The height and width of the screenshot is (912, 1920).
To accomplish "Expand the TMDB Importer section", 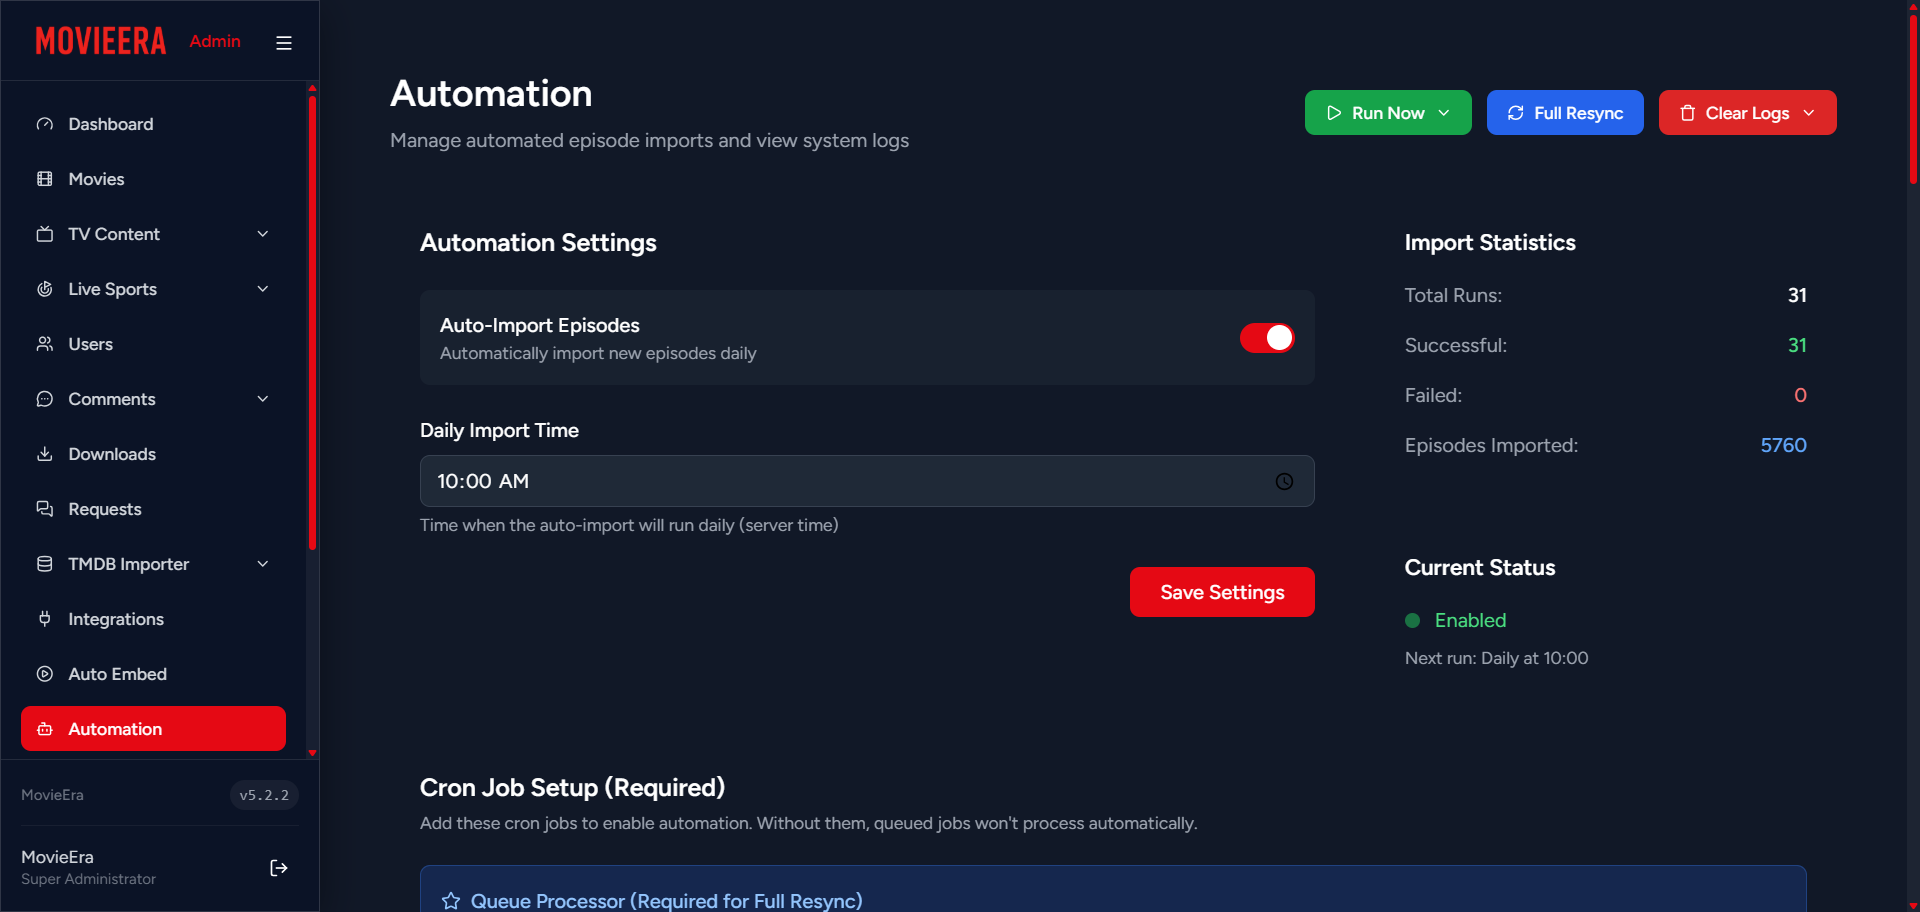I will pos(262,564).
